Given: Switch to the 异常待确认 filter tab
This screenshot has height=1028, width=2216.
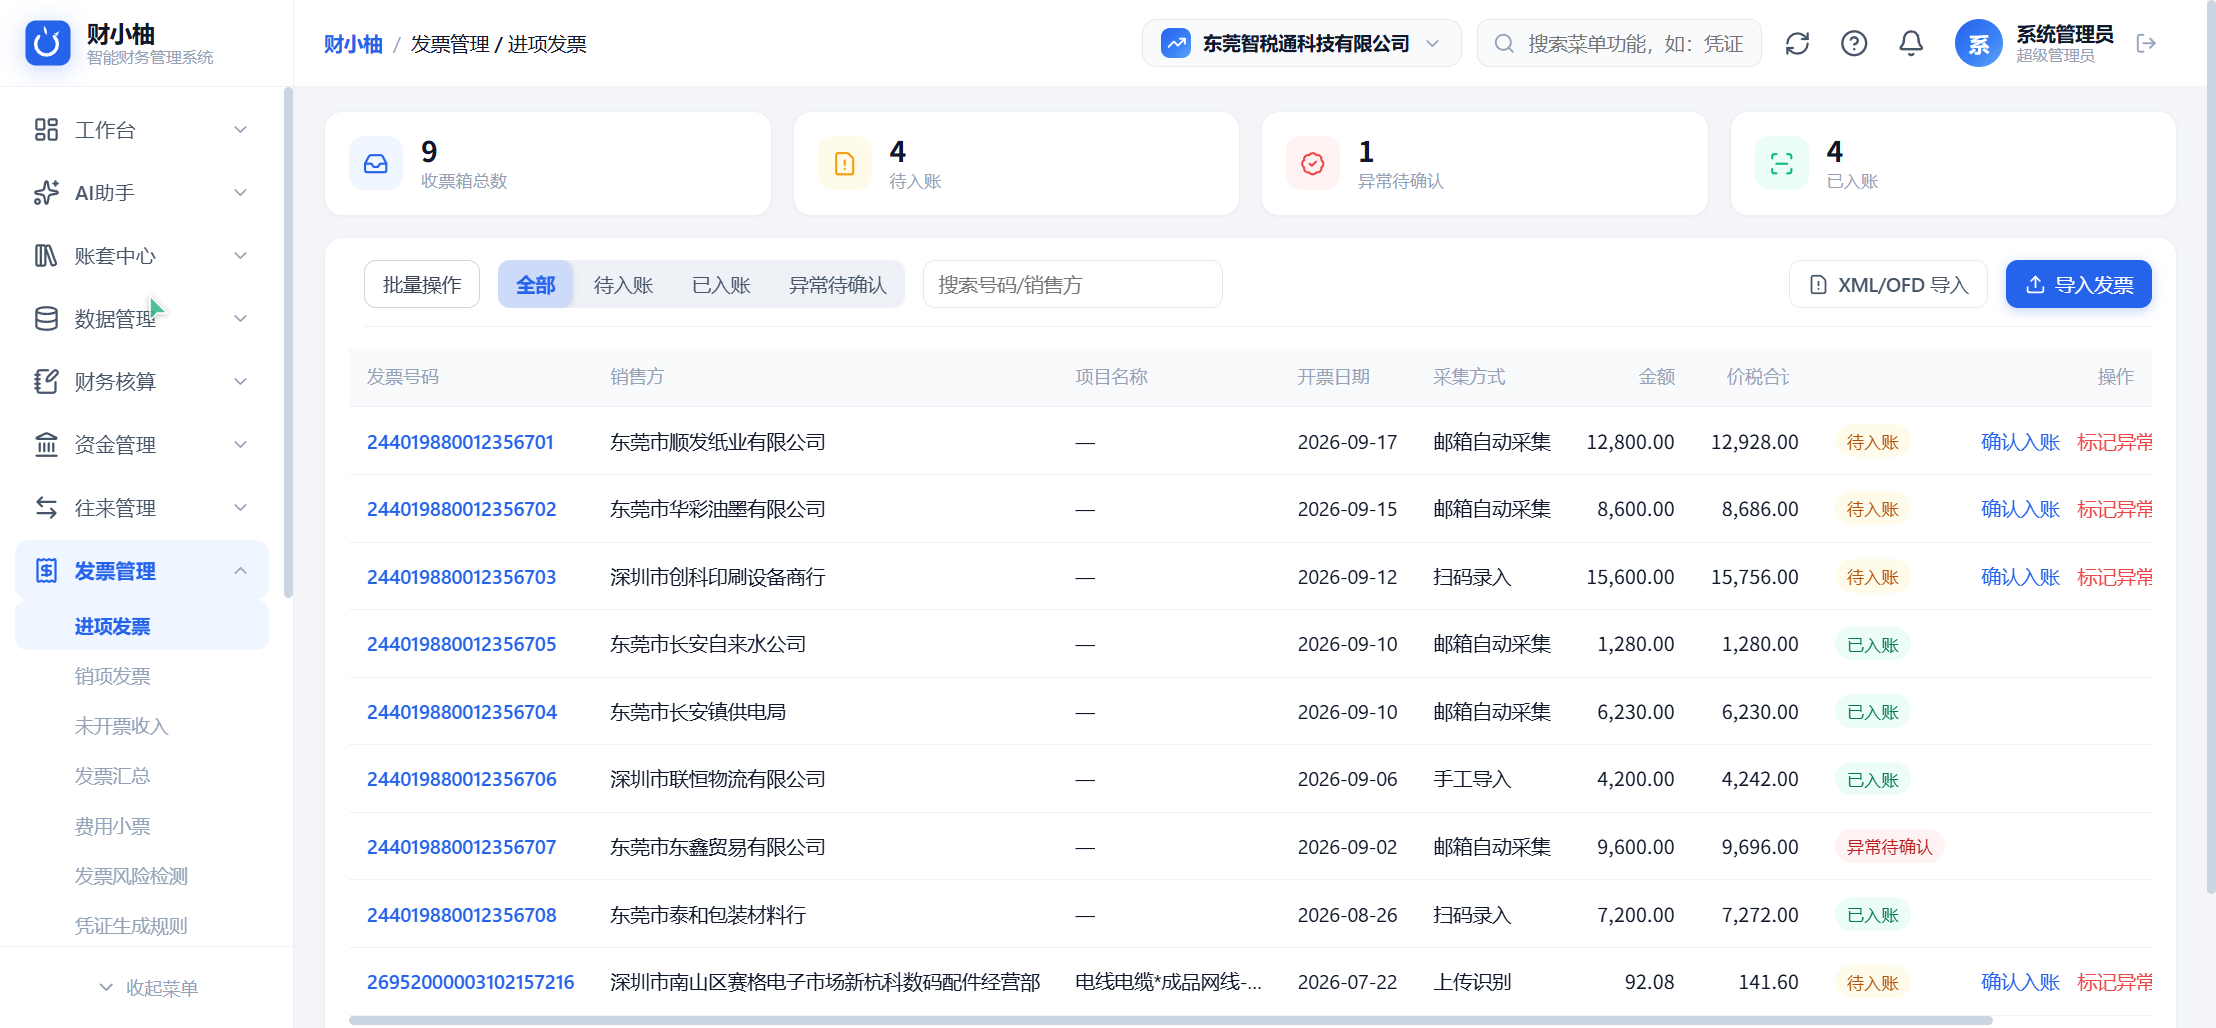Looking at the screenshot, I should coord(837,285).
